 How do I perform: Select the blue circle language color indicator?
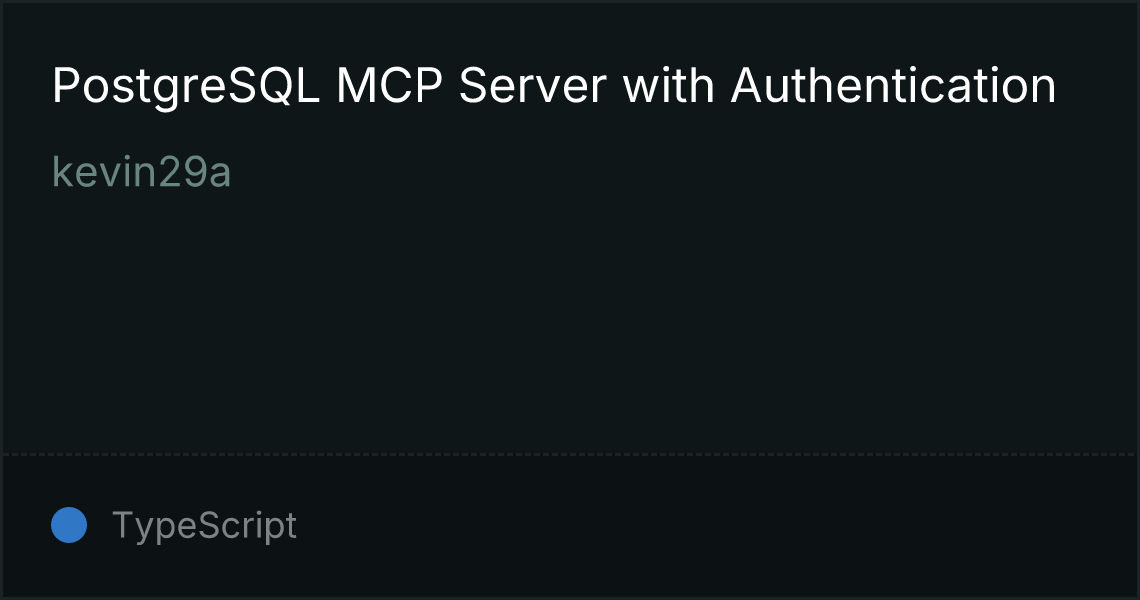click(x=69, y=525)
